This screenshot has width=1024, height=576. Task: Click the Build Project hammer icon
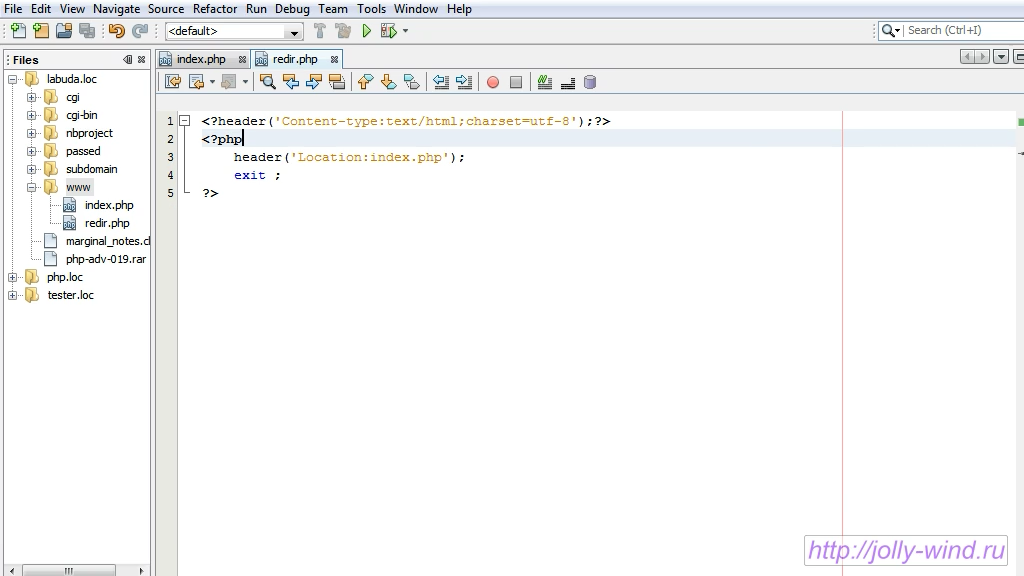(x=319, y=31)
